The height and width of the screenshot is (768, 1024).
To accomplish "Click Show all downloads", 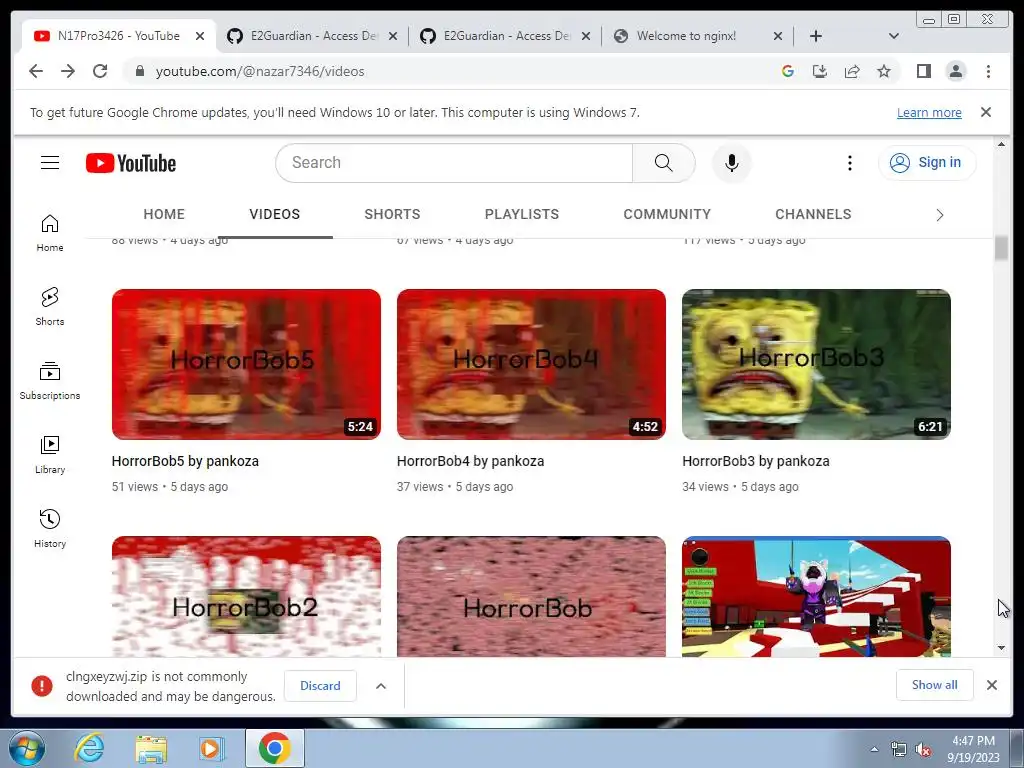I will [x=935, y=684].
